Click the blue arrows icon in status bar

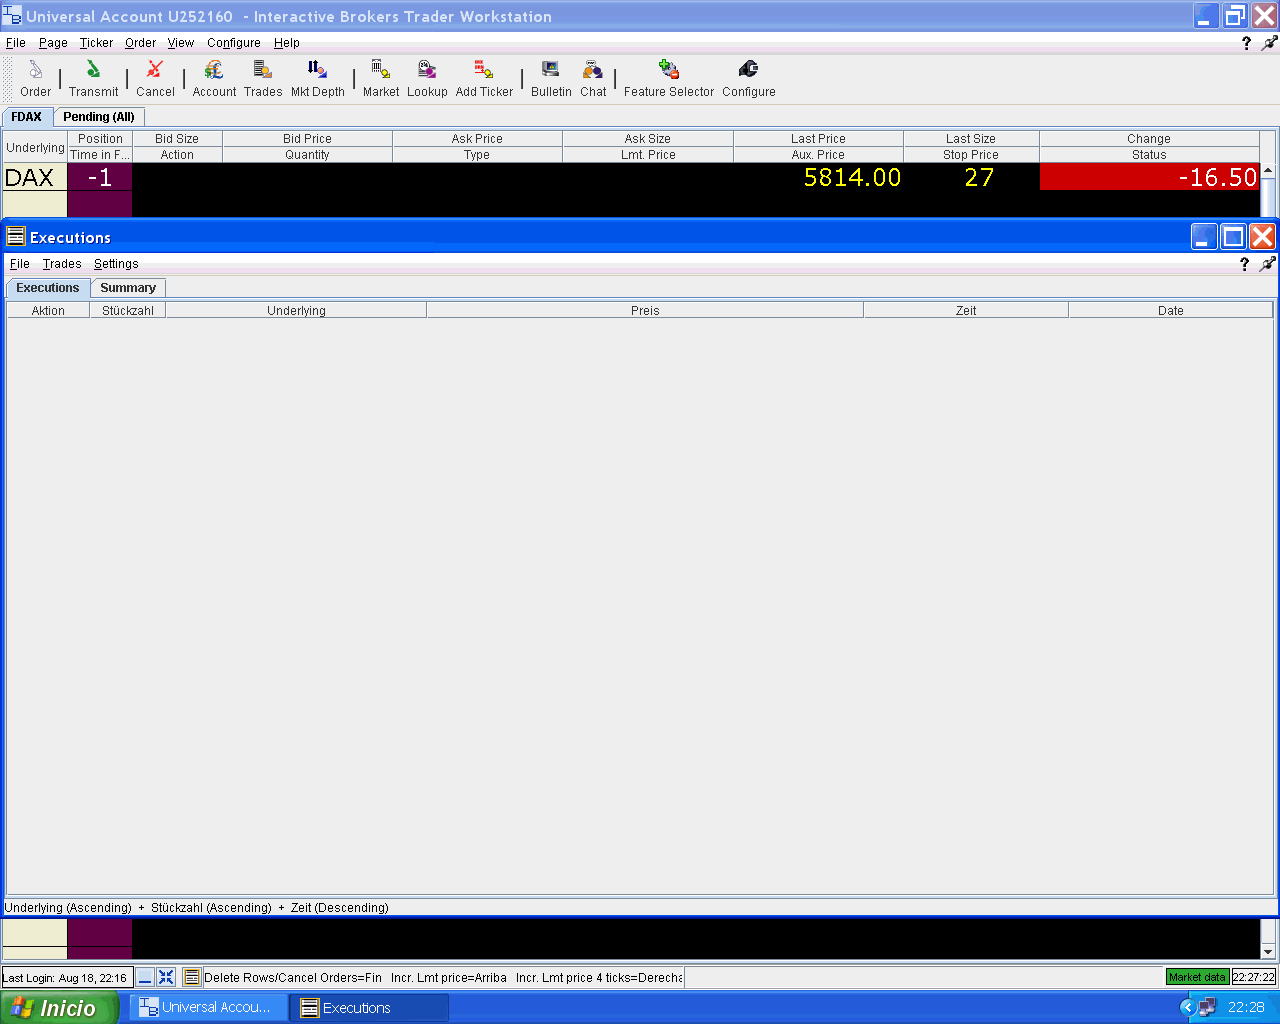(166, 977)
